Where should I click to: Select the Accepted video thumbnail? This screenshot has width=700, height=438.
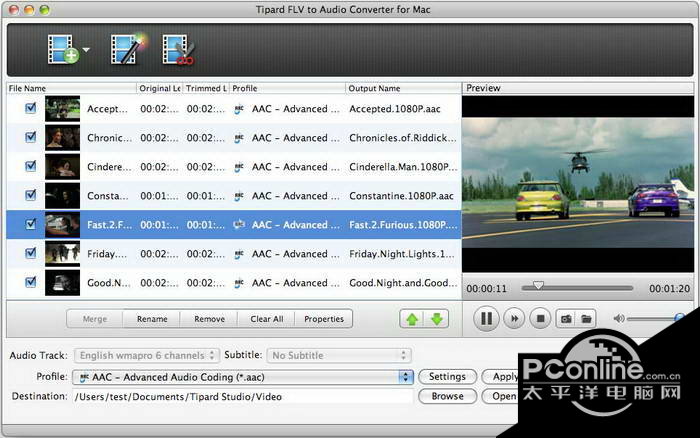click(62, 108)
